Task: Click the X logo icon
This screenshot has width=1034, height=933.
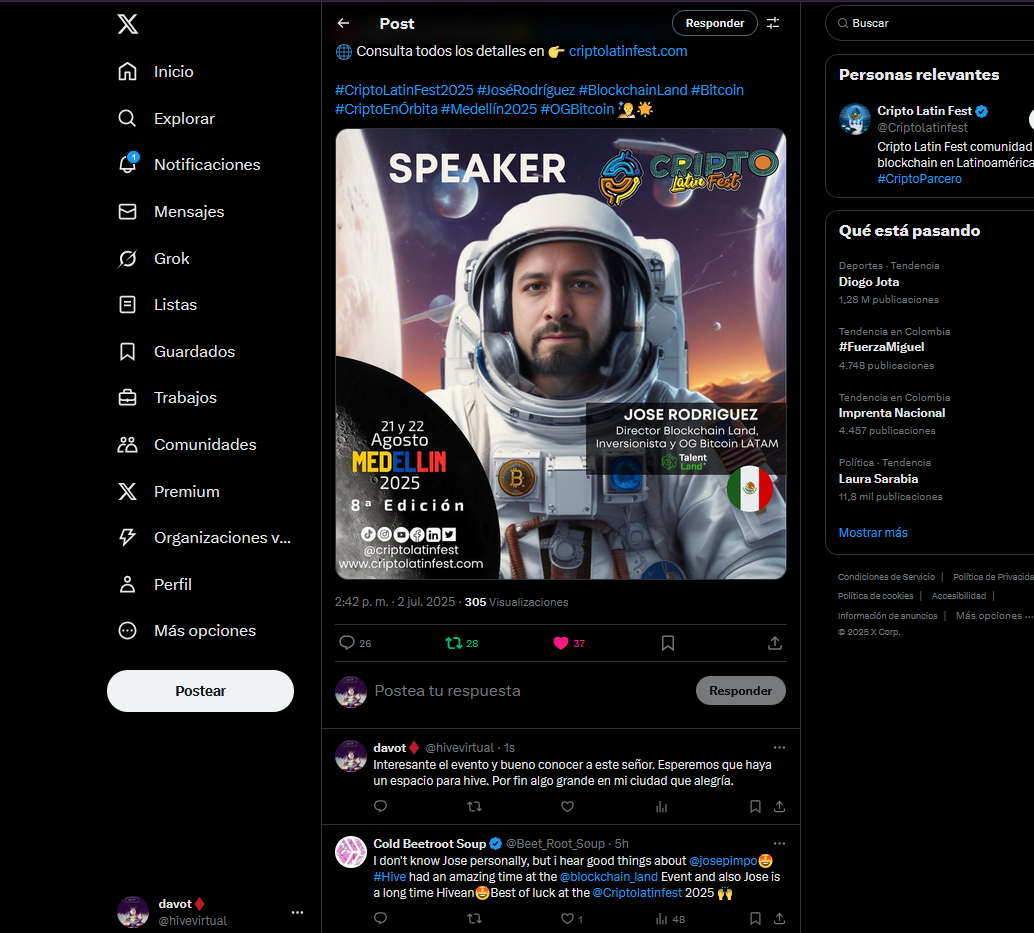Action: click(127, 24)
